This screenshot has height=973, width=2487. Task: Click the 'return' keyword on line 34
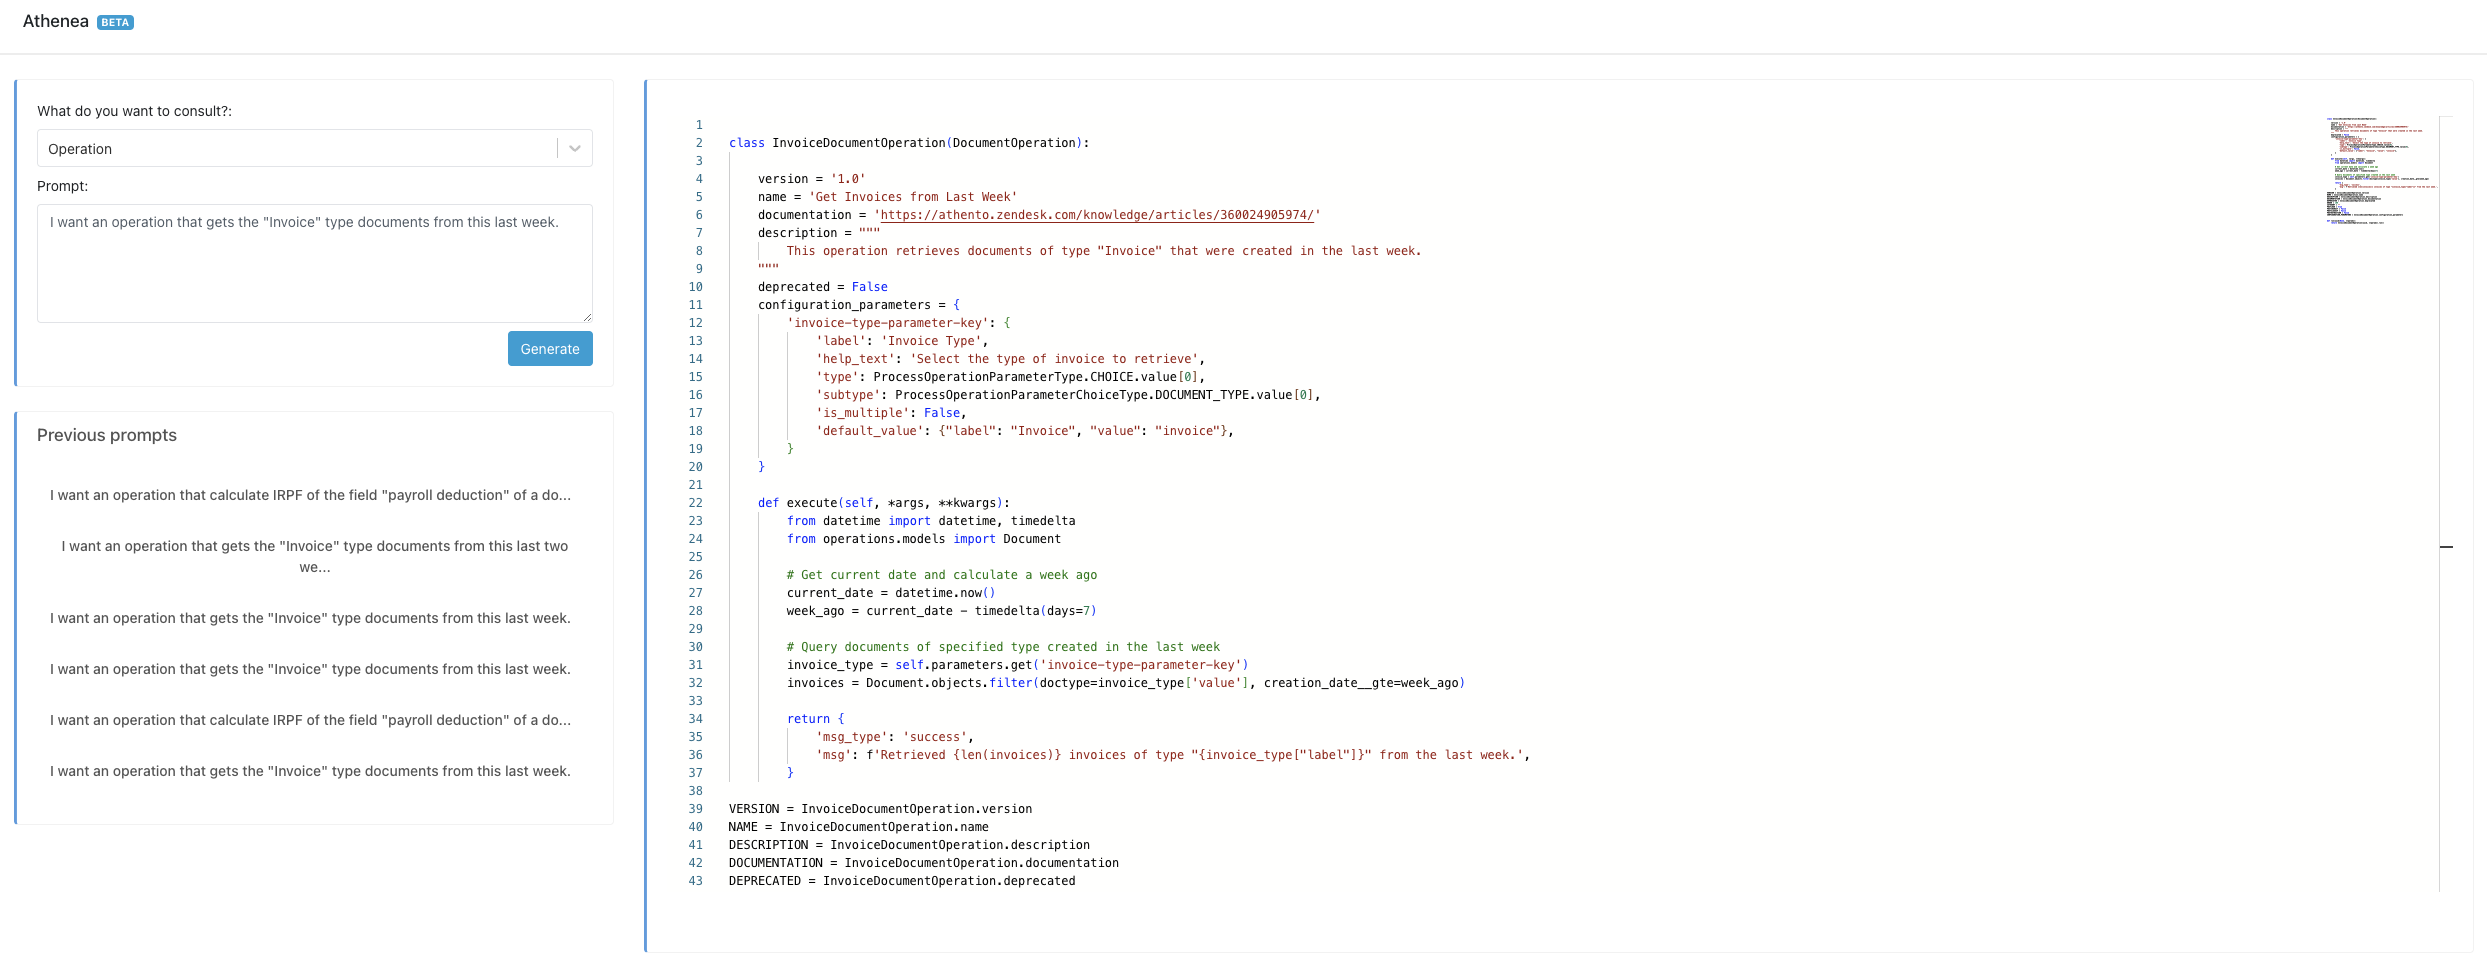(x=808, y=719)
